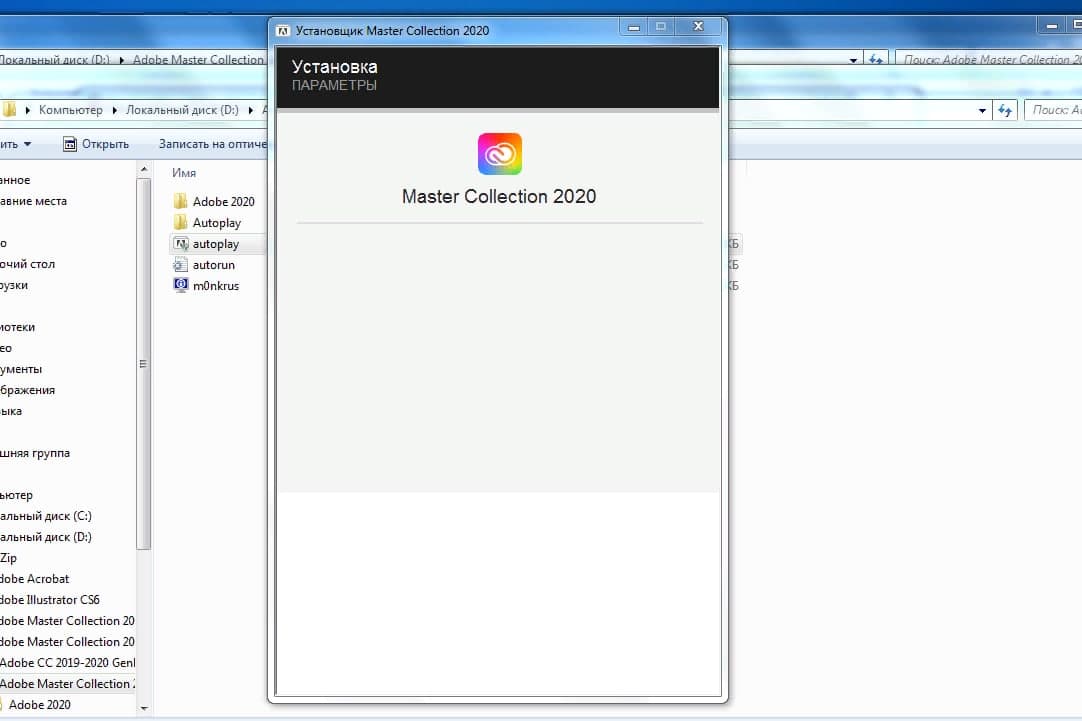The image size is (1082, 721).
Task: Select the Adobe 2020 folder in the file list
Action: [223, 201]
